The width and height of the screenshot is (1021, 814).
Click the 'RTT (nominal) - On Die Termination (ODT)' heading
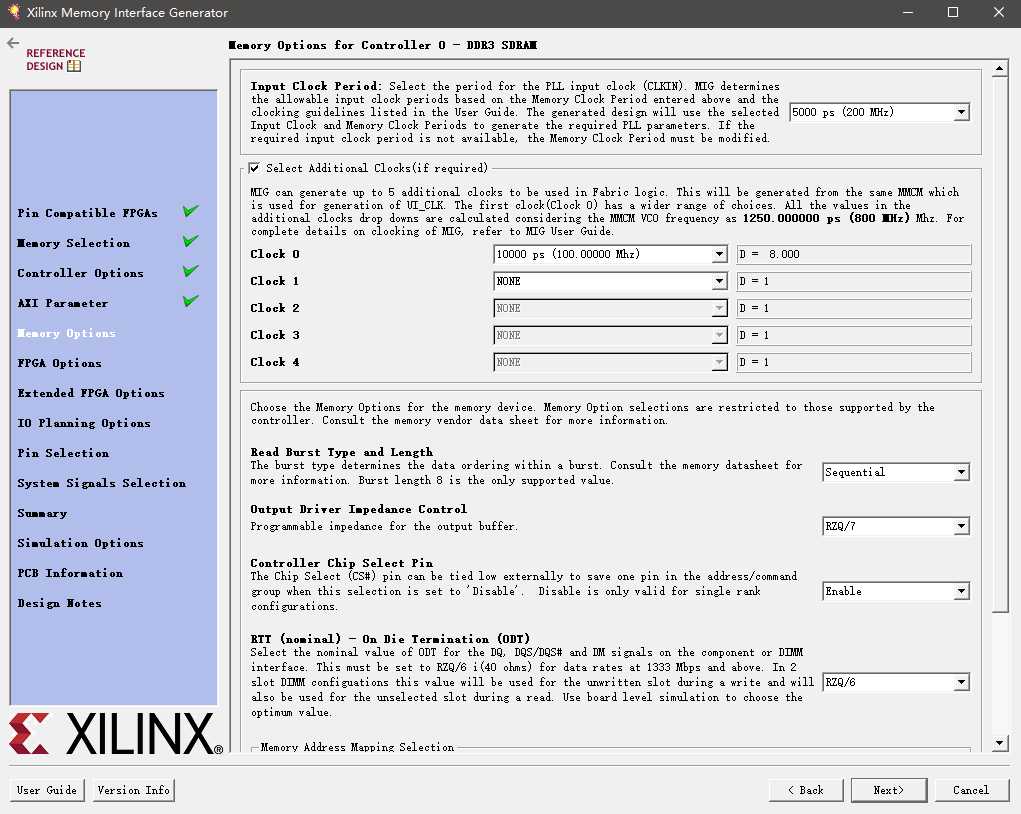(390, 639)
